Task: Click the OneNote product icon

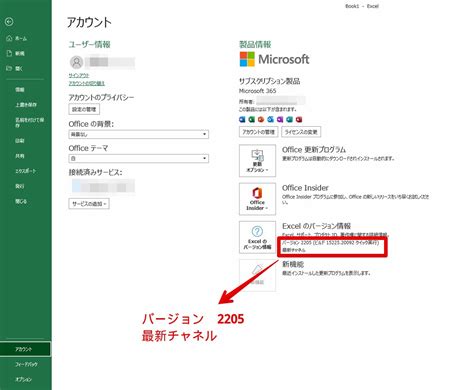Action: click(280, 119)
